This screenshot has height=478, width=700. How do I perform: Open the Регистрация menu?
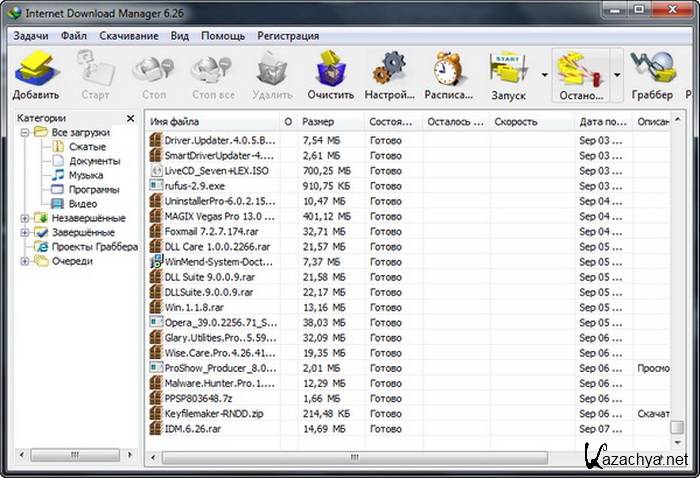coord(288,35)
